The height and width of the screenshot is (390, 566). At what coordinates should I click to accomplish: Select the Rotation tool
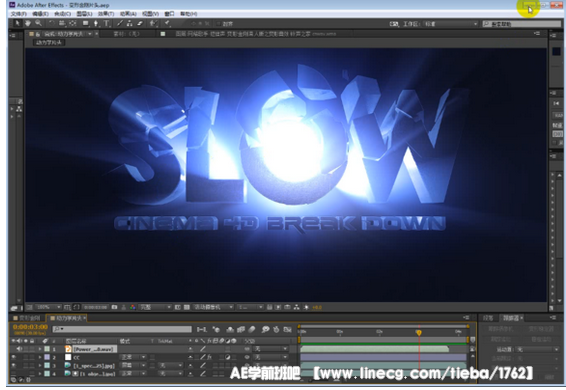coord(51,23)
